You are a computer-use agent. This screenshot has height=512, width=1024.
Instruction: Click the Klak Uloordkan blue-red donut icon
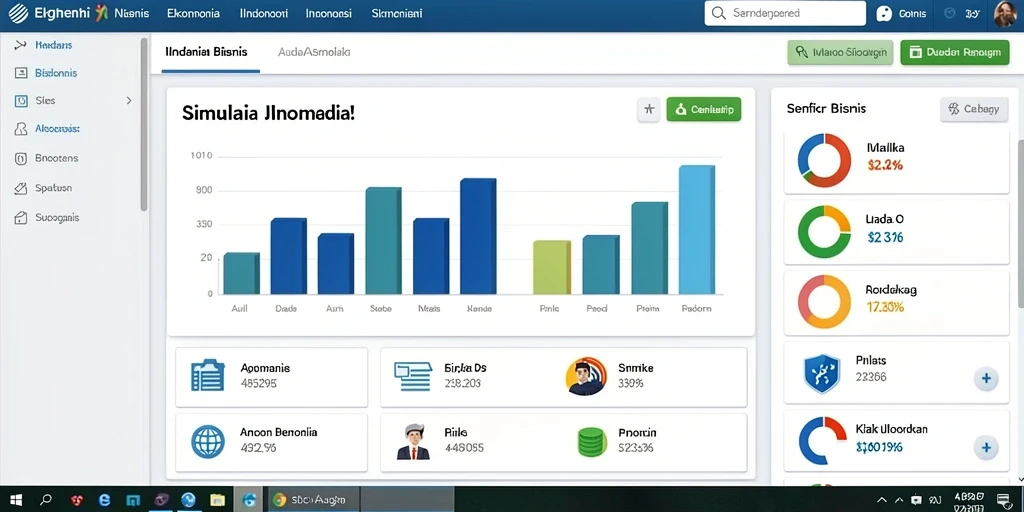[x=822, y=441]
